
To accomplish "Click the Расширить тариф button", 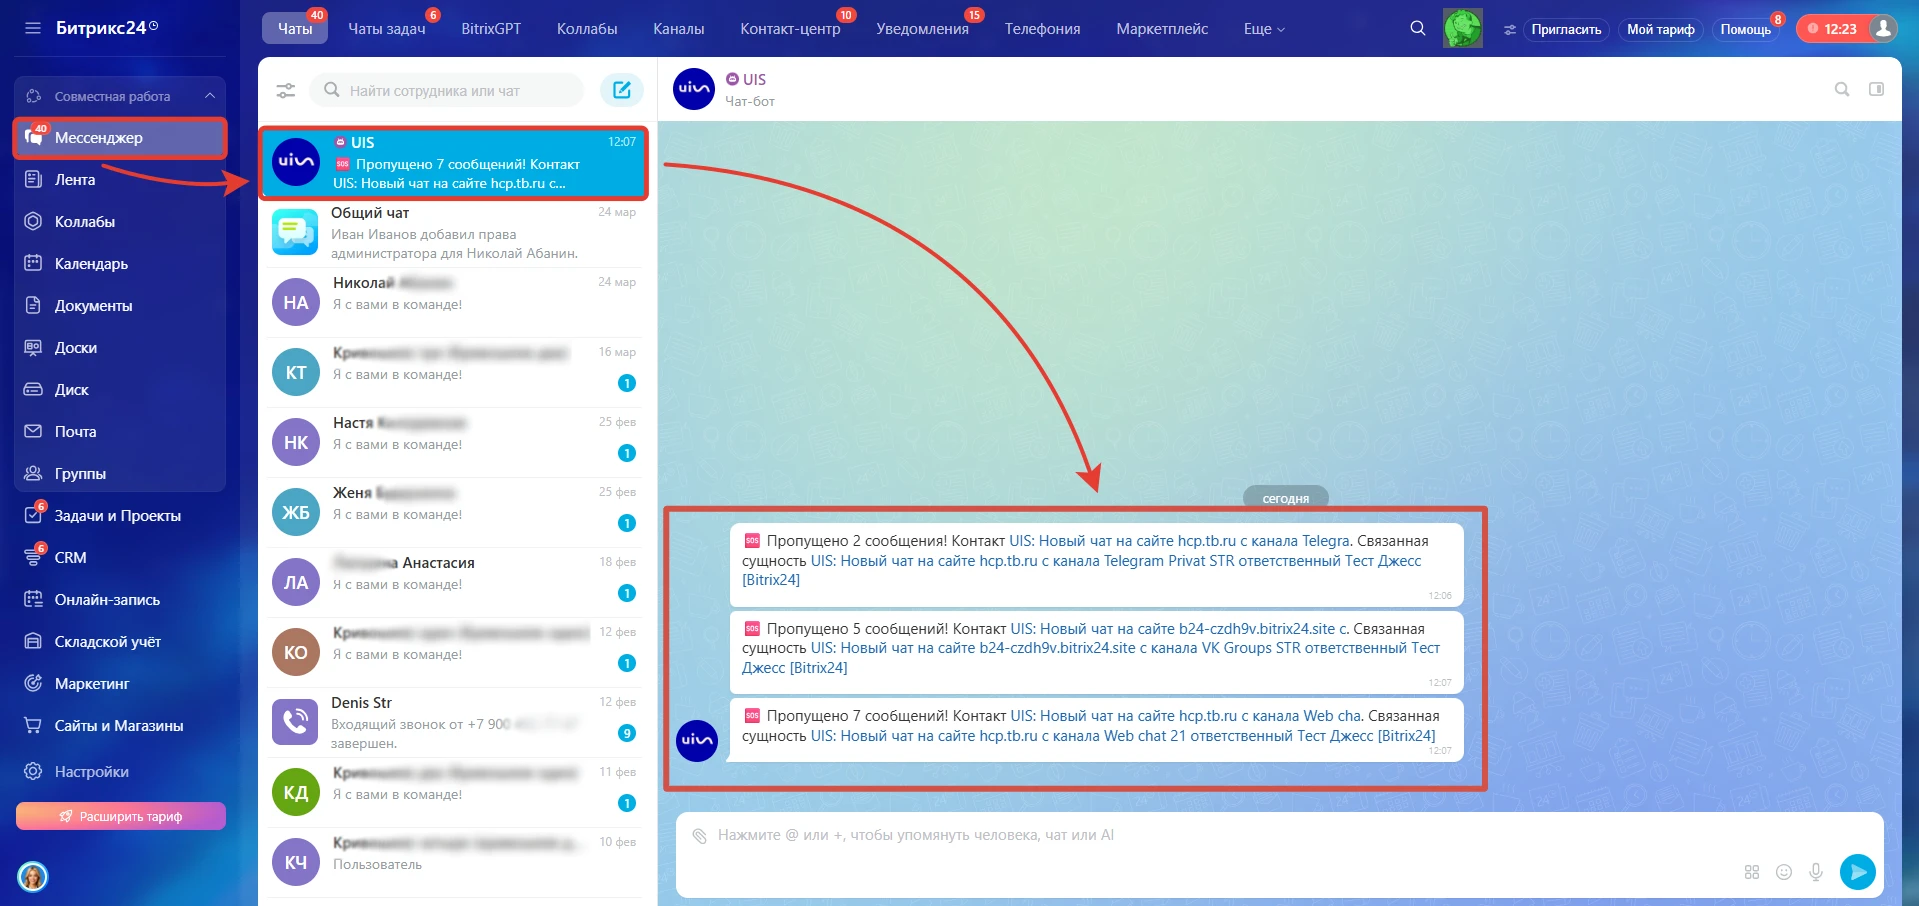I will click(121, 816).
